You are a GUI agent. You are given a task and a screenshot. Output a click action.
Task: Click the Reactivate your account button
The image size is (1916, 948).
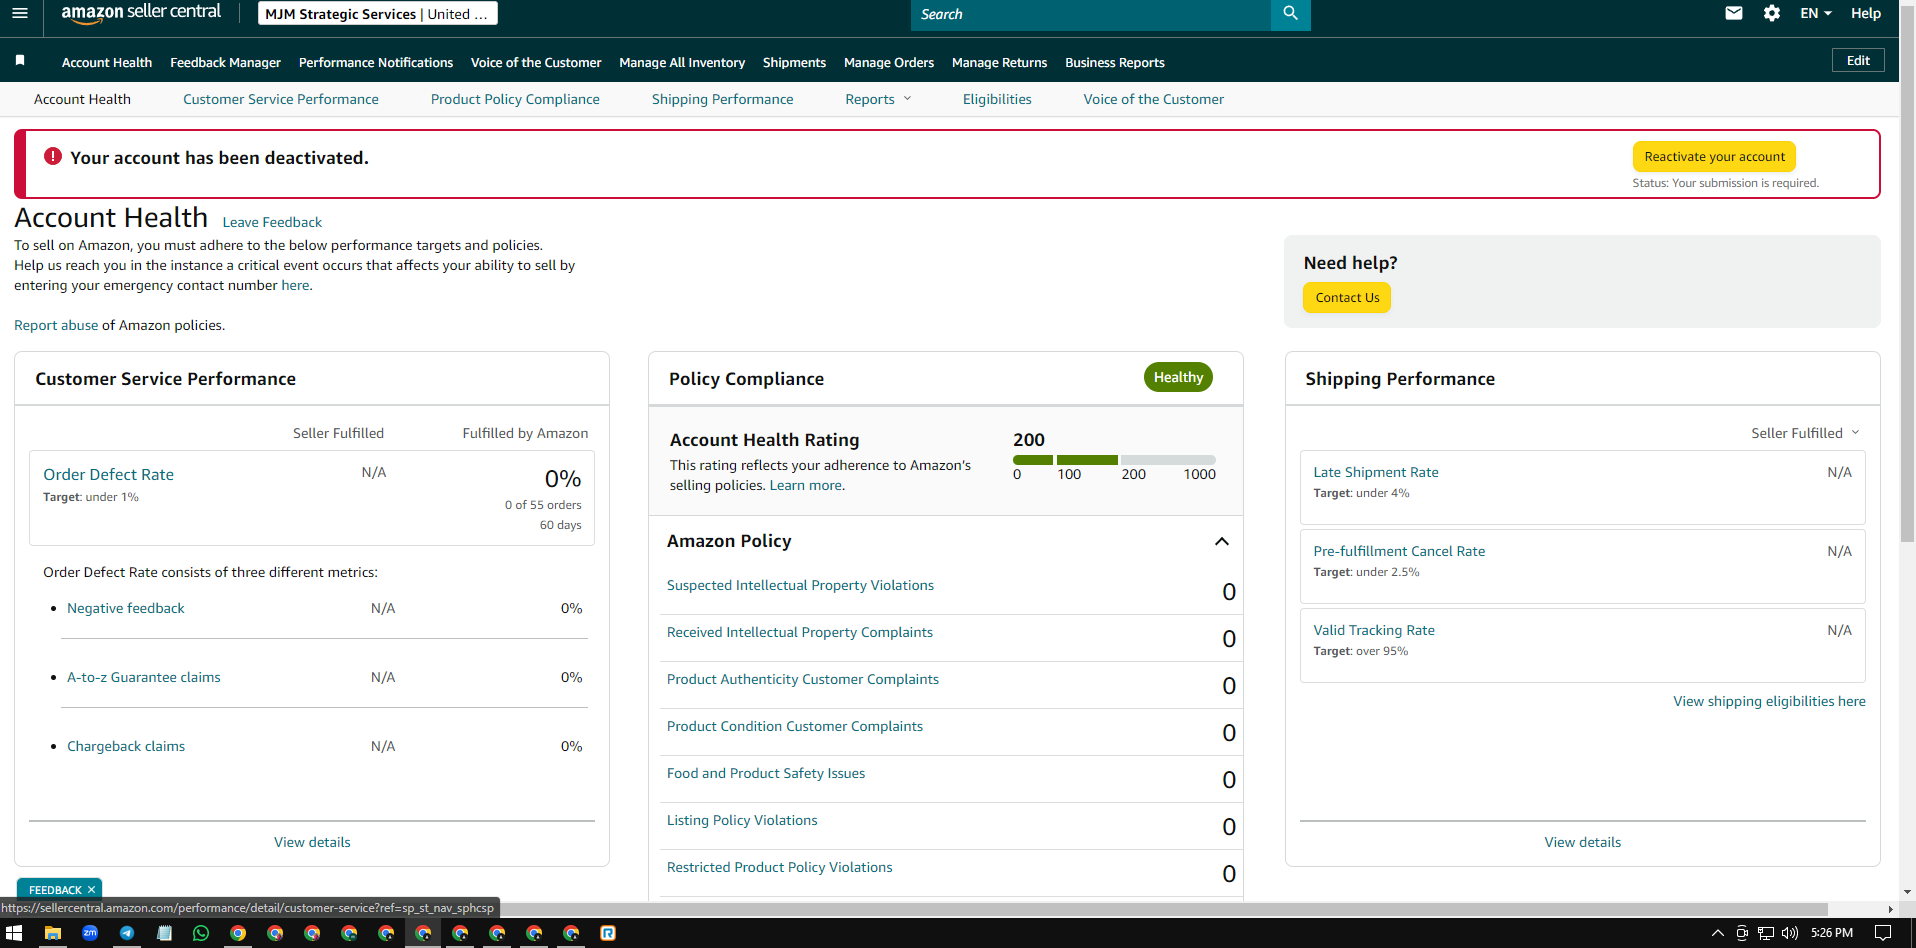click(x=1714, y=157)
